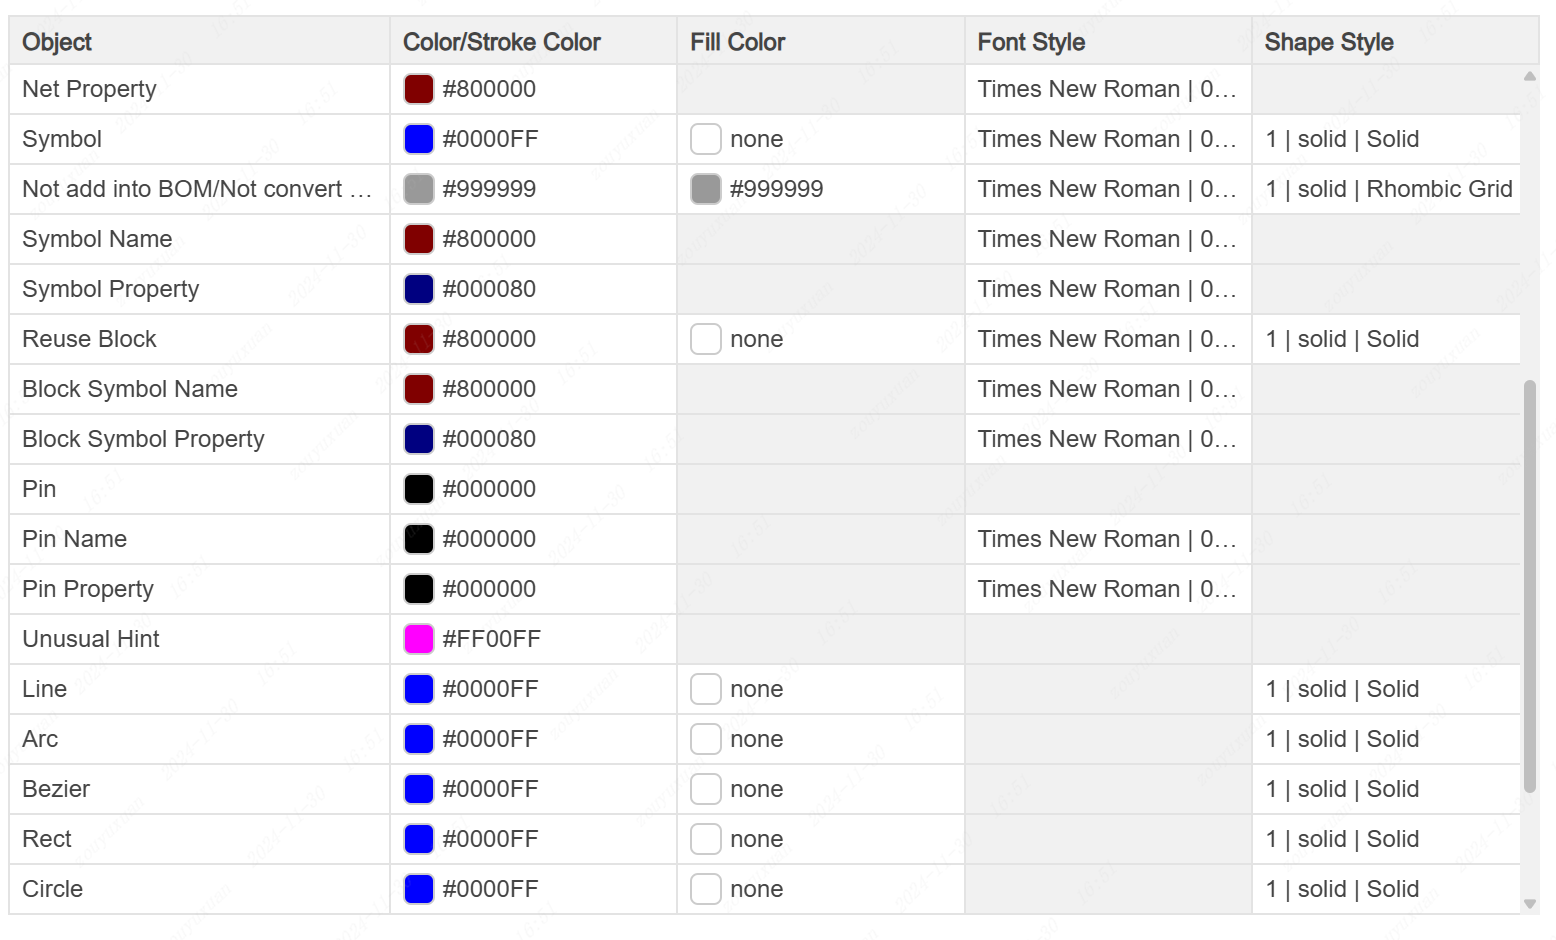Open the Symbol Property navy color swatch
Screen dimensions: 1556x940
[x=418, y=289]
